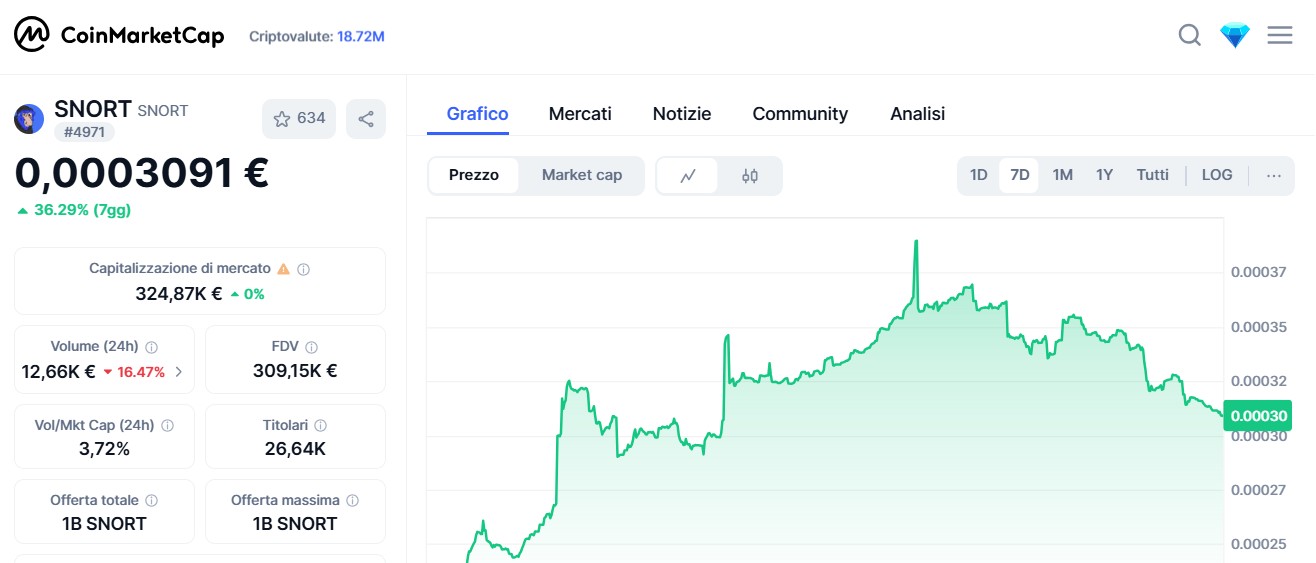Add SNORT to watchlist with star button
Viewport: 1316px width, 563px height.
point(299,119)
